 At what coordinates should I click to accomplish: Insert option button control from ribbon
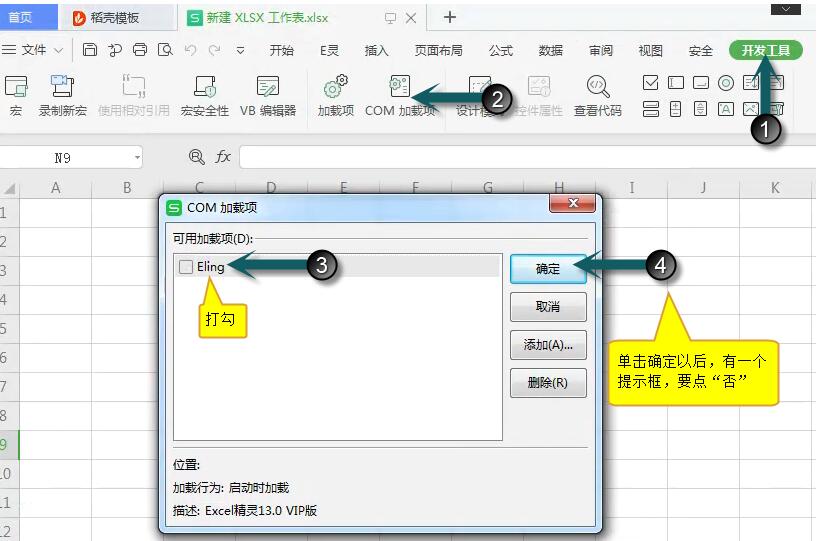(x=726, y=83)
